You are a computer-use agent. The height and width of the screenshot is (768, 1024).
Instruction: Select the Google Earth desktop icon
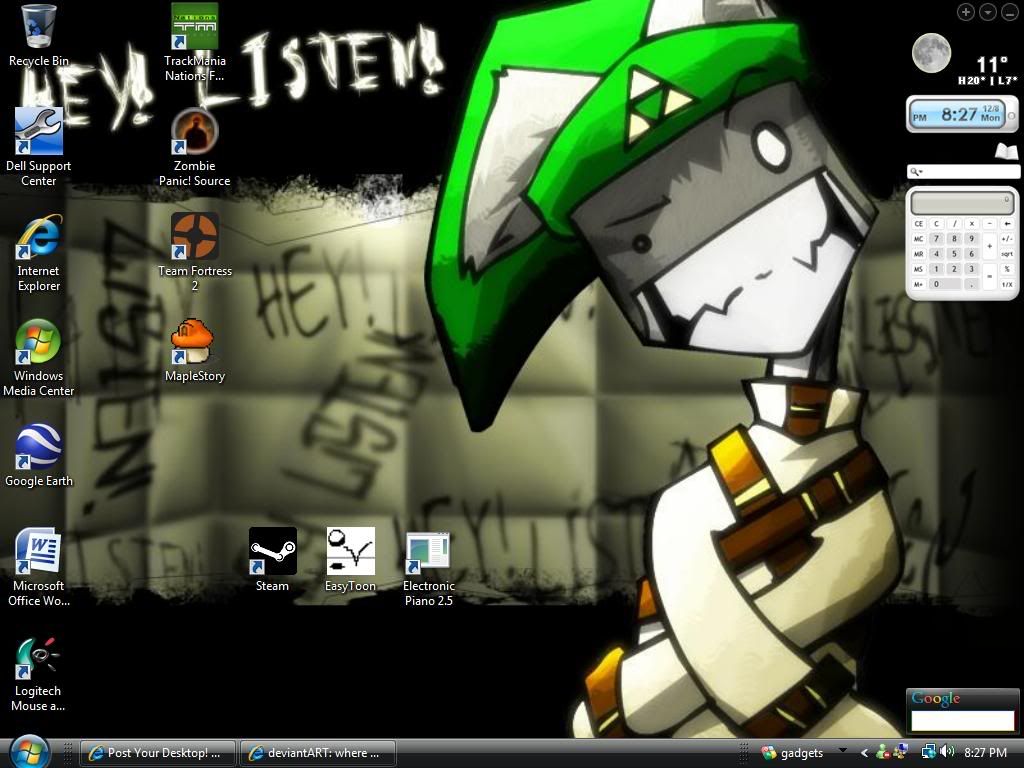pos(39,448)
